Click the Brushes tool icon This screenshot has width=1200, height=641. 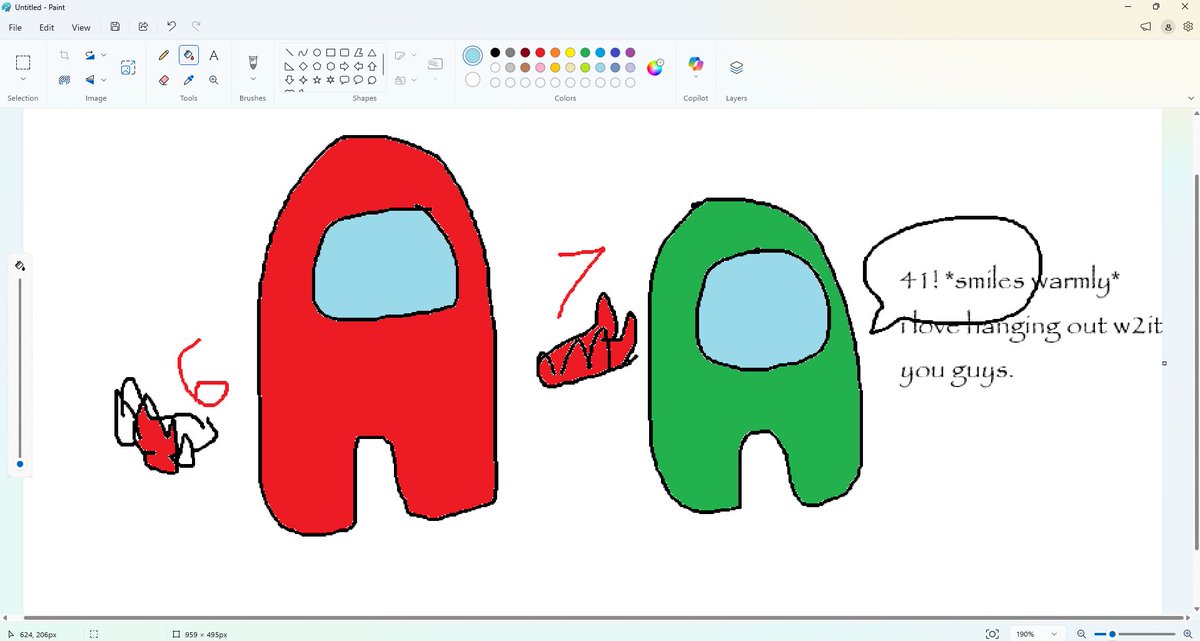click(x=253, y=61)
